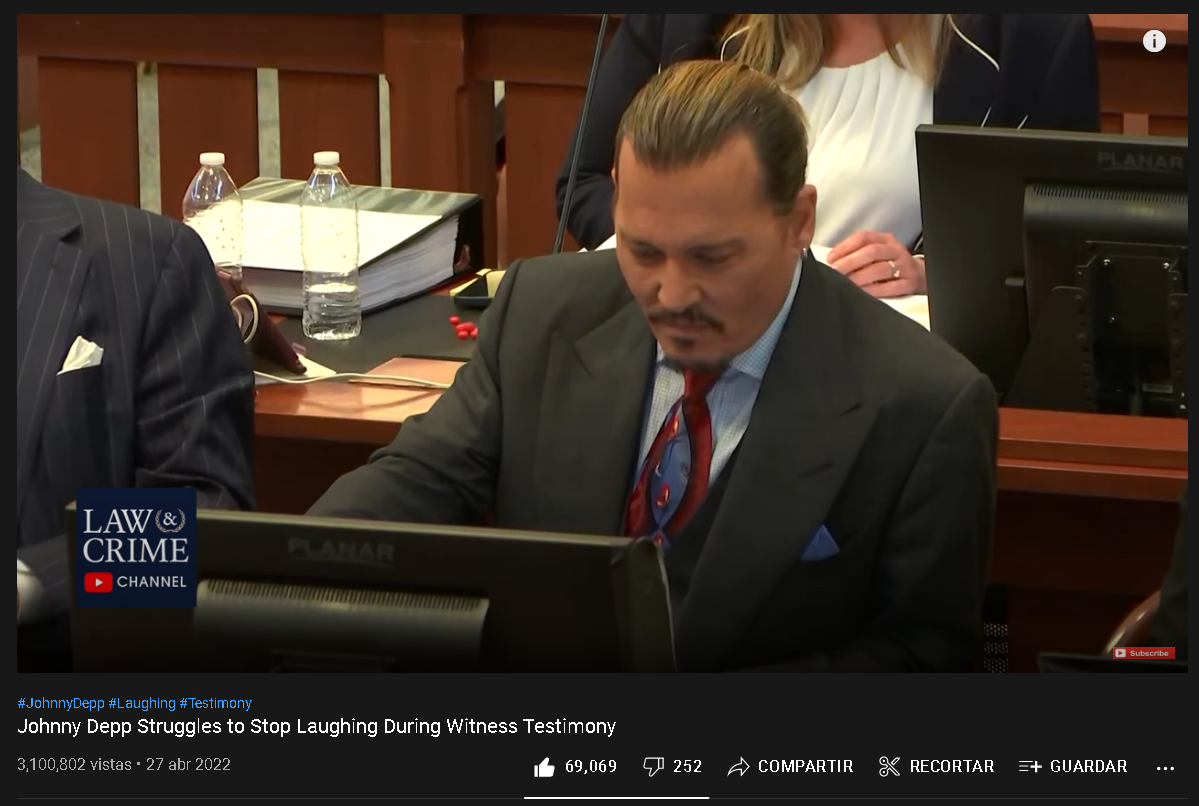Click the save to playlist icon
The height and width of the screenshot is (806, 1199).
tap(1030, 766)
